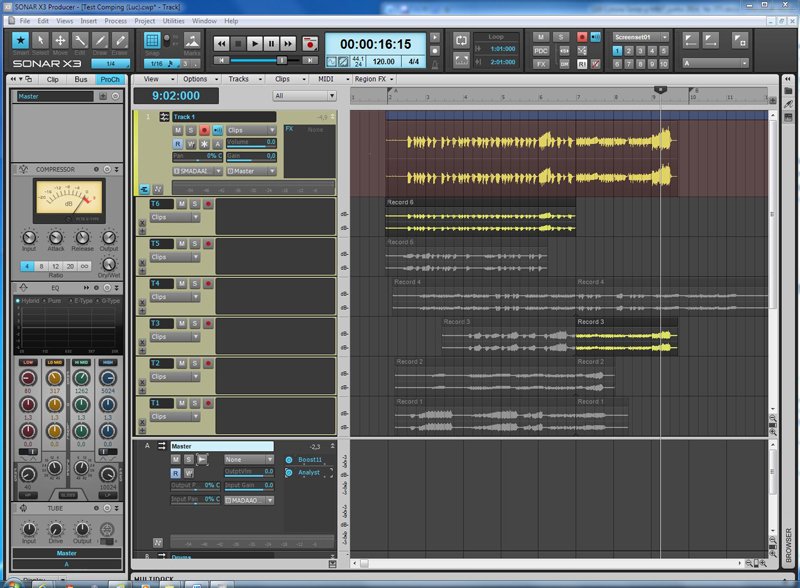Jump to project end

[x=310, y=60]
